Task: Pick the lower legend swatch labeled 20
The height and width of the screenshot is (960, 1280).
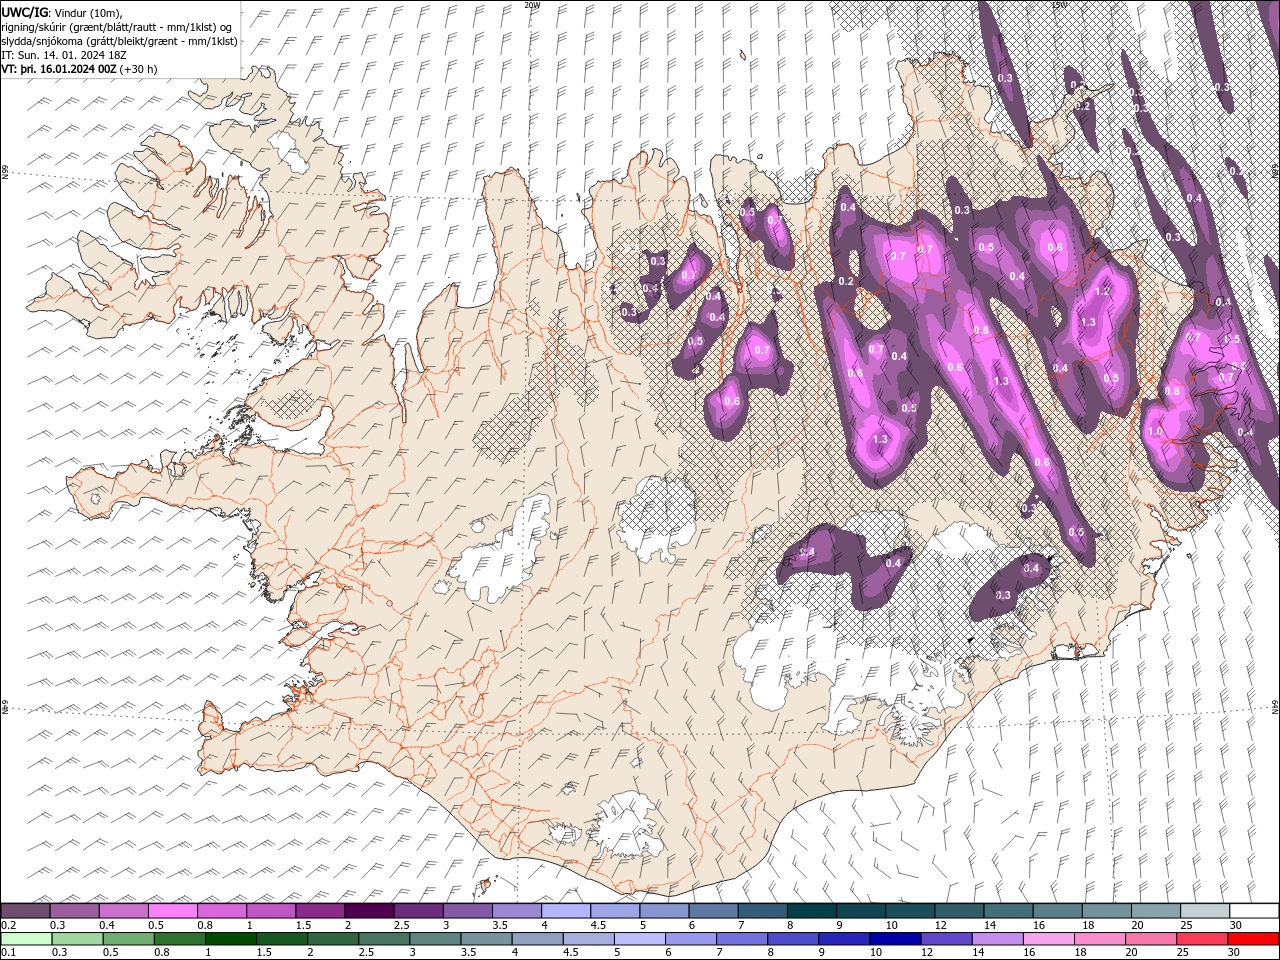Action: (x=1152, y=939)
